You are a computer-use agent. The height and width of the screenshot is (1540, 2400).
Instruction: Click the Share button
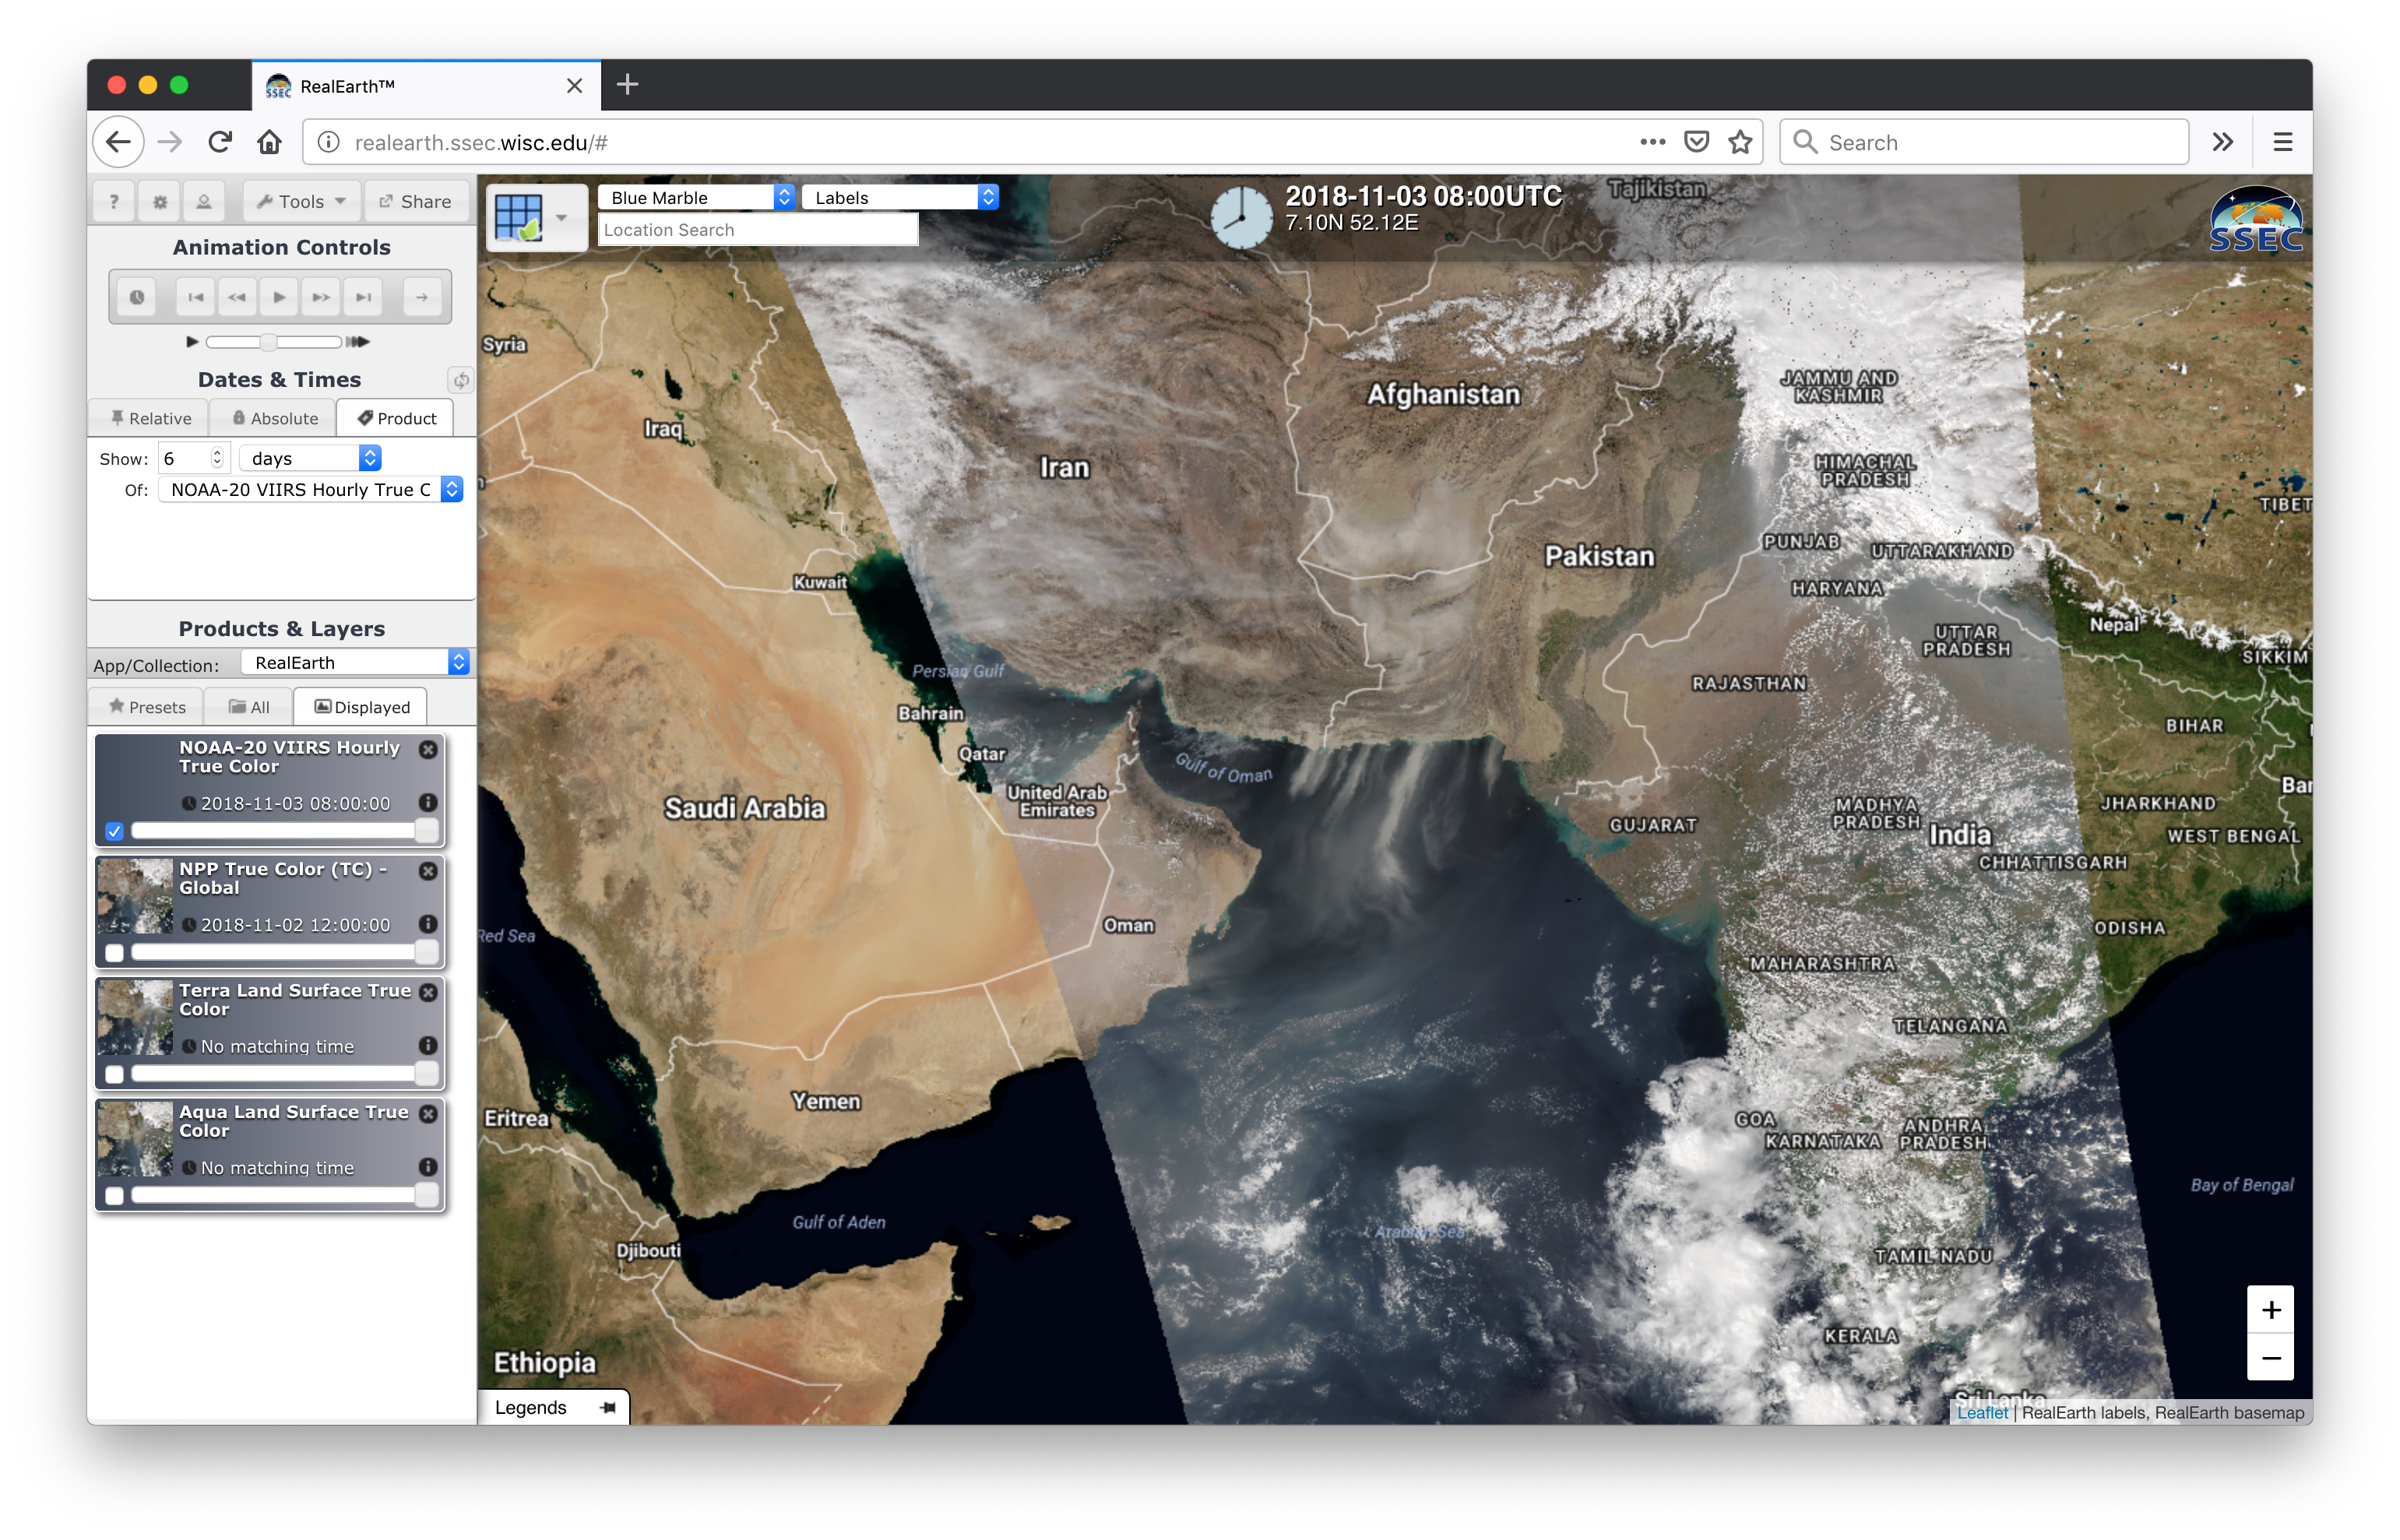pyautogui.click(x=415, y=201)
